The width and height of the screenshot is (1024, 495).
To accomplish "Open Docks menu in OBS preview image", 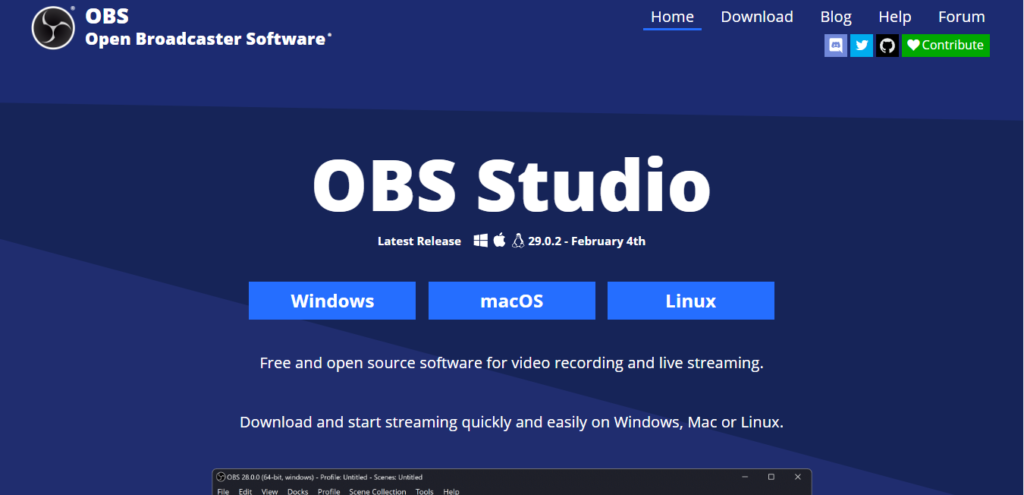I will coord(298,491).
